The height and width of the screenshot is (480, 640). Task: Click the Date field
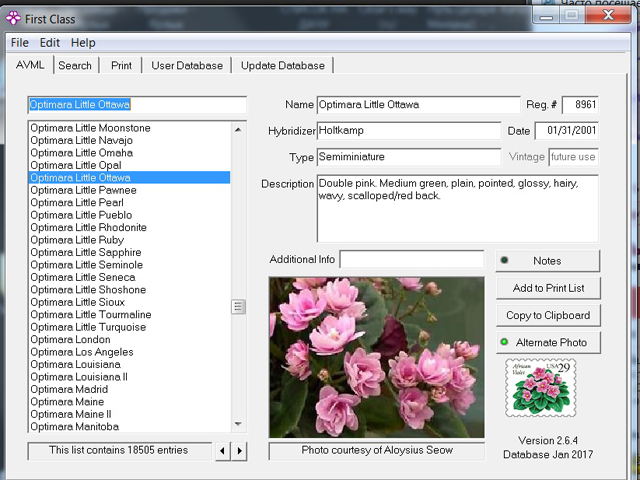point(567,131)
